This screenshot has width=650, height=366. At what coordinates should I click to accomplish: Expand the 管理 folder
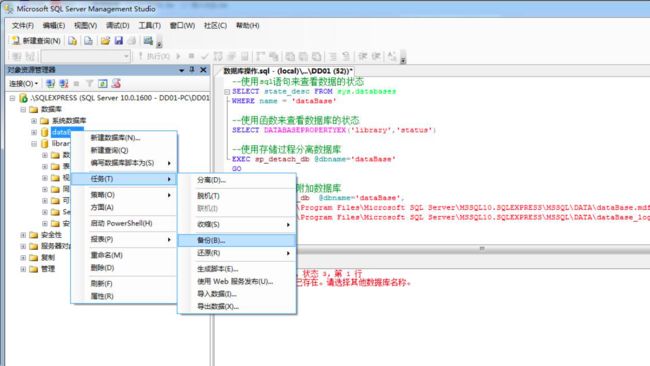[23, 269]
